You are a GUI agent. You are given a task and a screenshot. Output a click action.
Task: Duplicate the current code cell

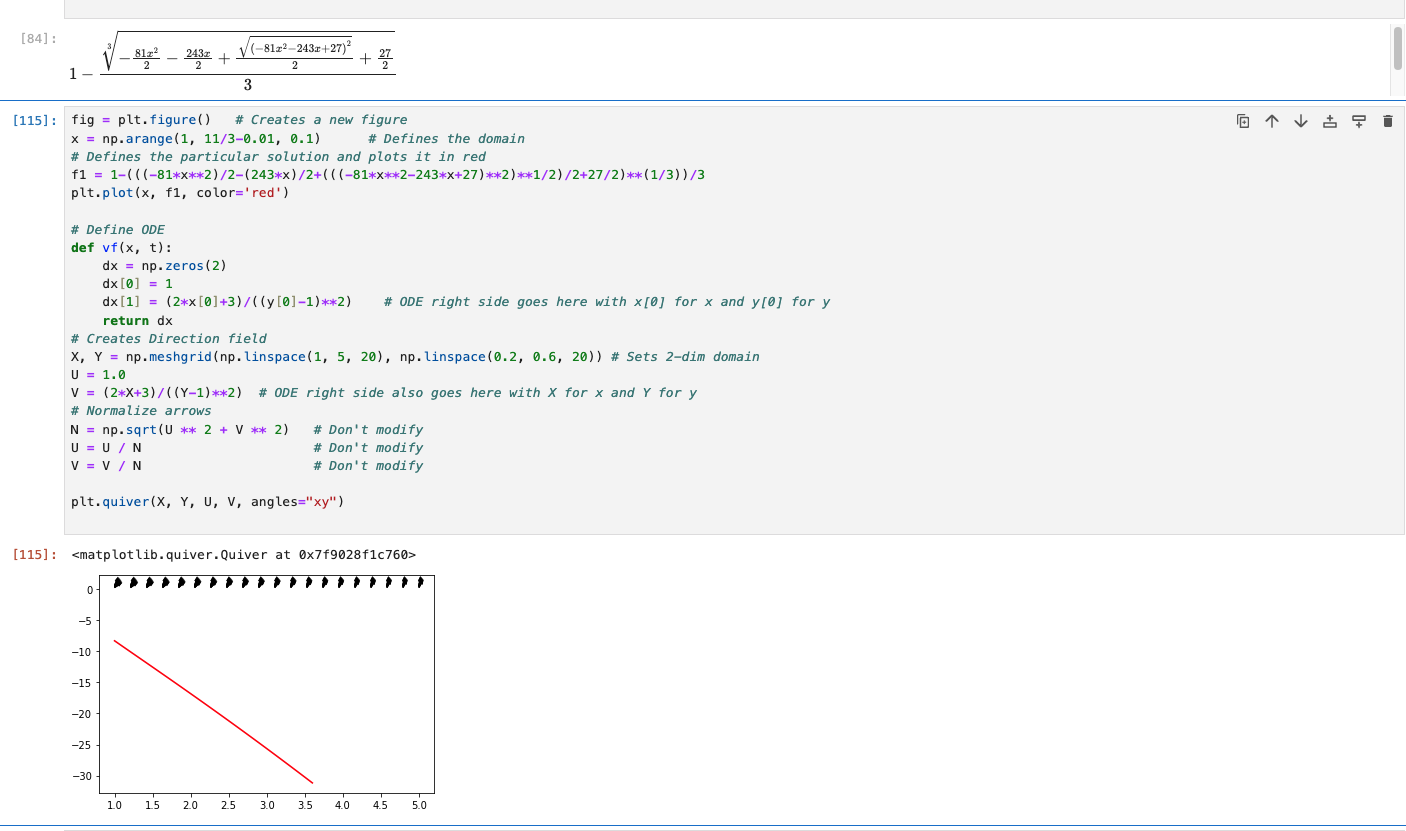click(x=1241, y=120)
